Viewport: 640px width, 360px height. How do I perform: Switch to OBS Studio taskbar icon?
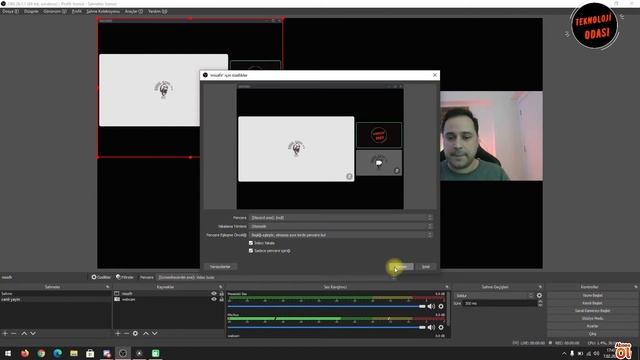(123, 353)
